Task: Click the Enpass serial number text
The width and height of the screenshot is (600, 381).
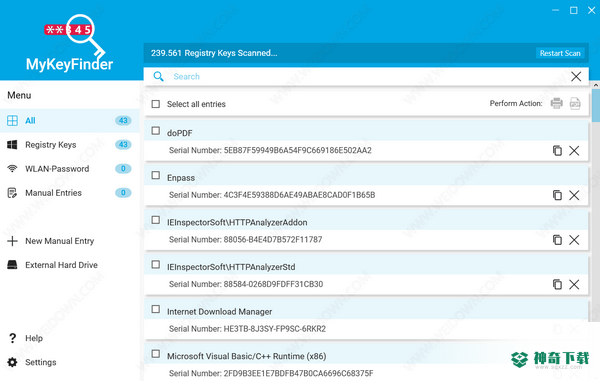Action: (272, 195)
